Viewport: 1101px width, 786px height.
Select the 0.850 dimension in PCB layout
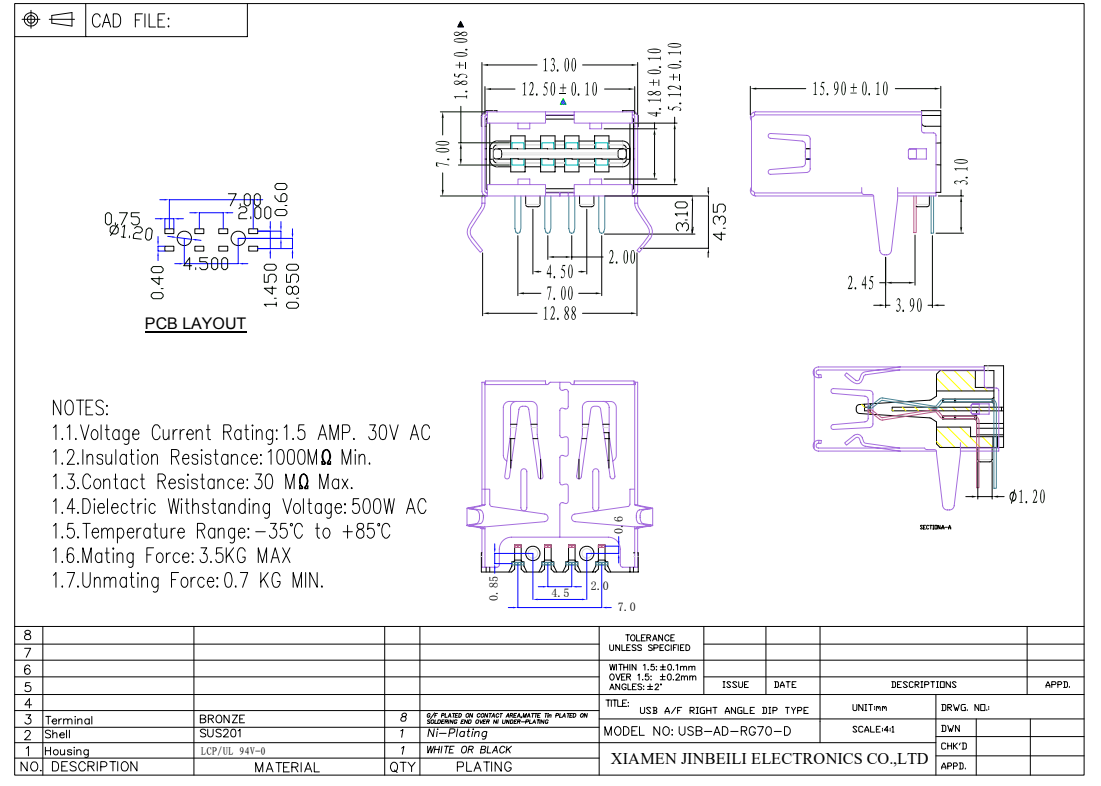tap(294, 286)
